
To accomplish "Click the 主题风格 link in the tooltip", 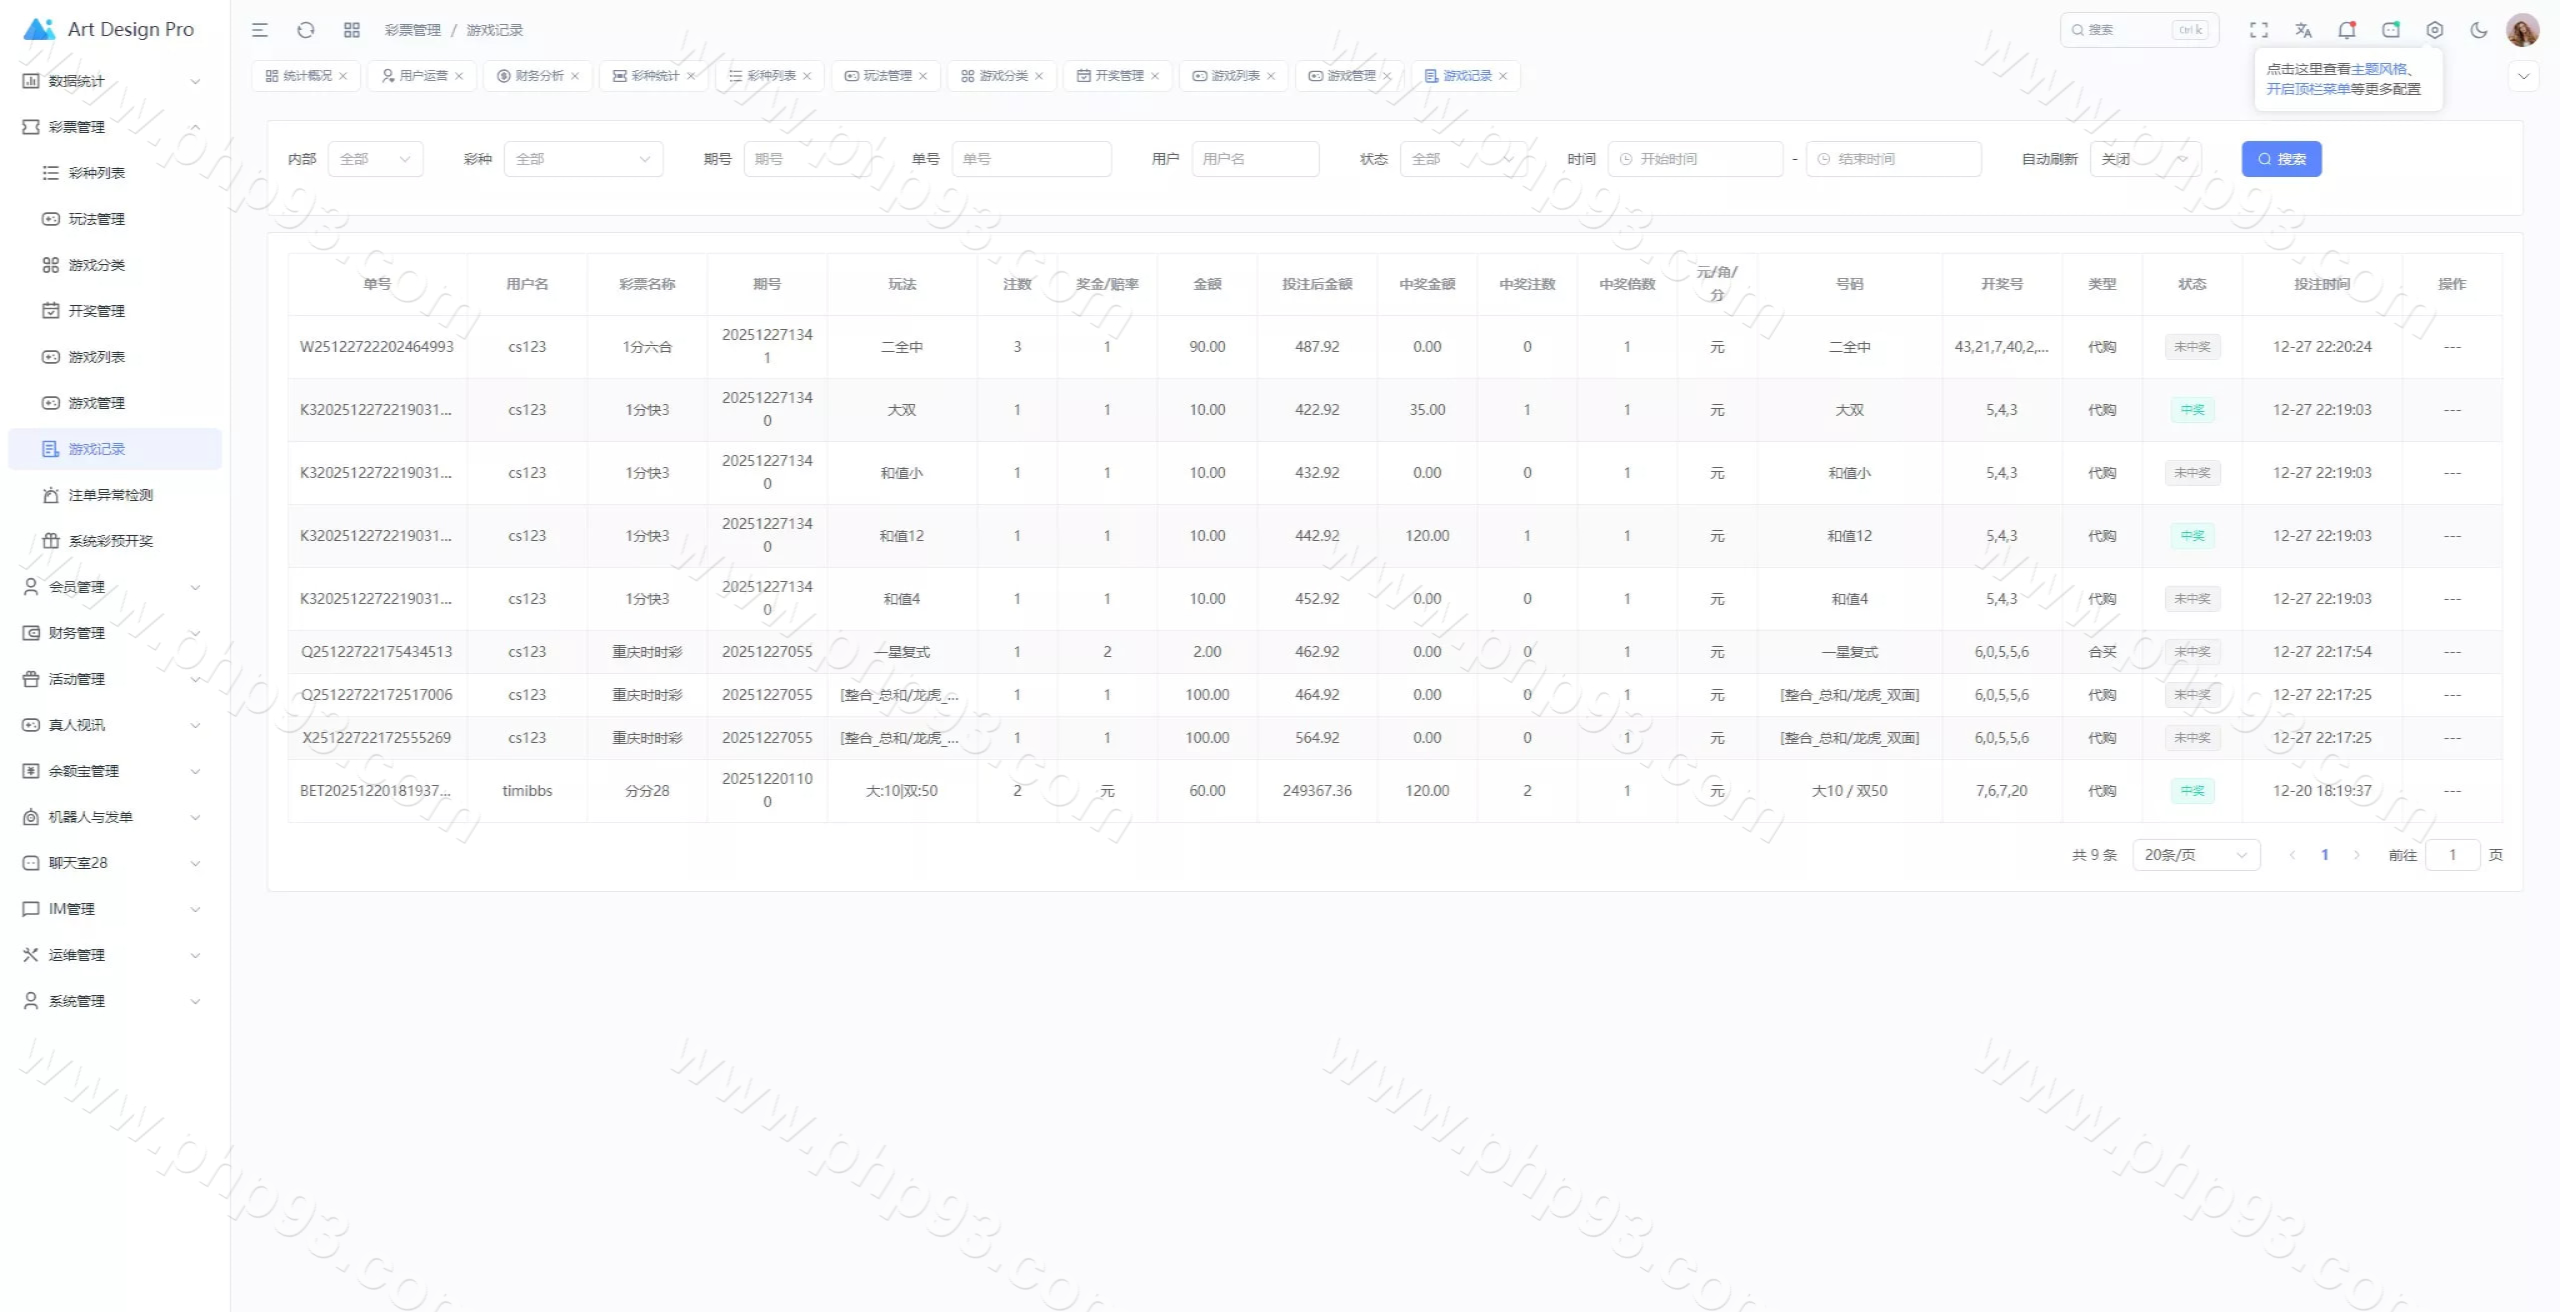I will coord(2378,69).
